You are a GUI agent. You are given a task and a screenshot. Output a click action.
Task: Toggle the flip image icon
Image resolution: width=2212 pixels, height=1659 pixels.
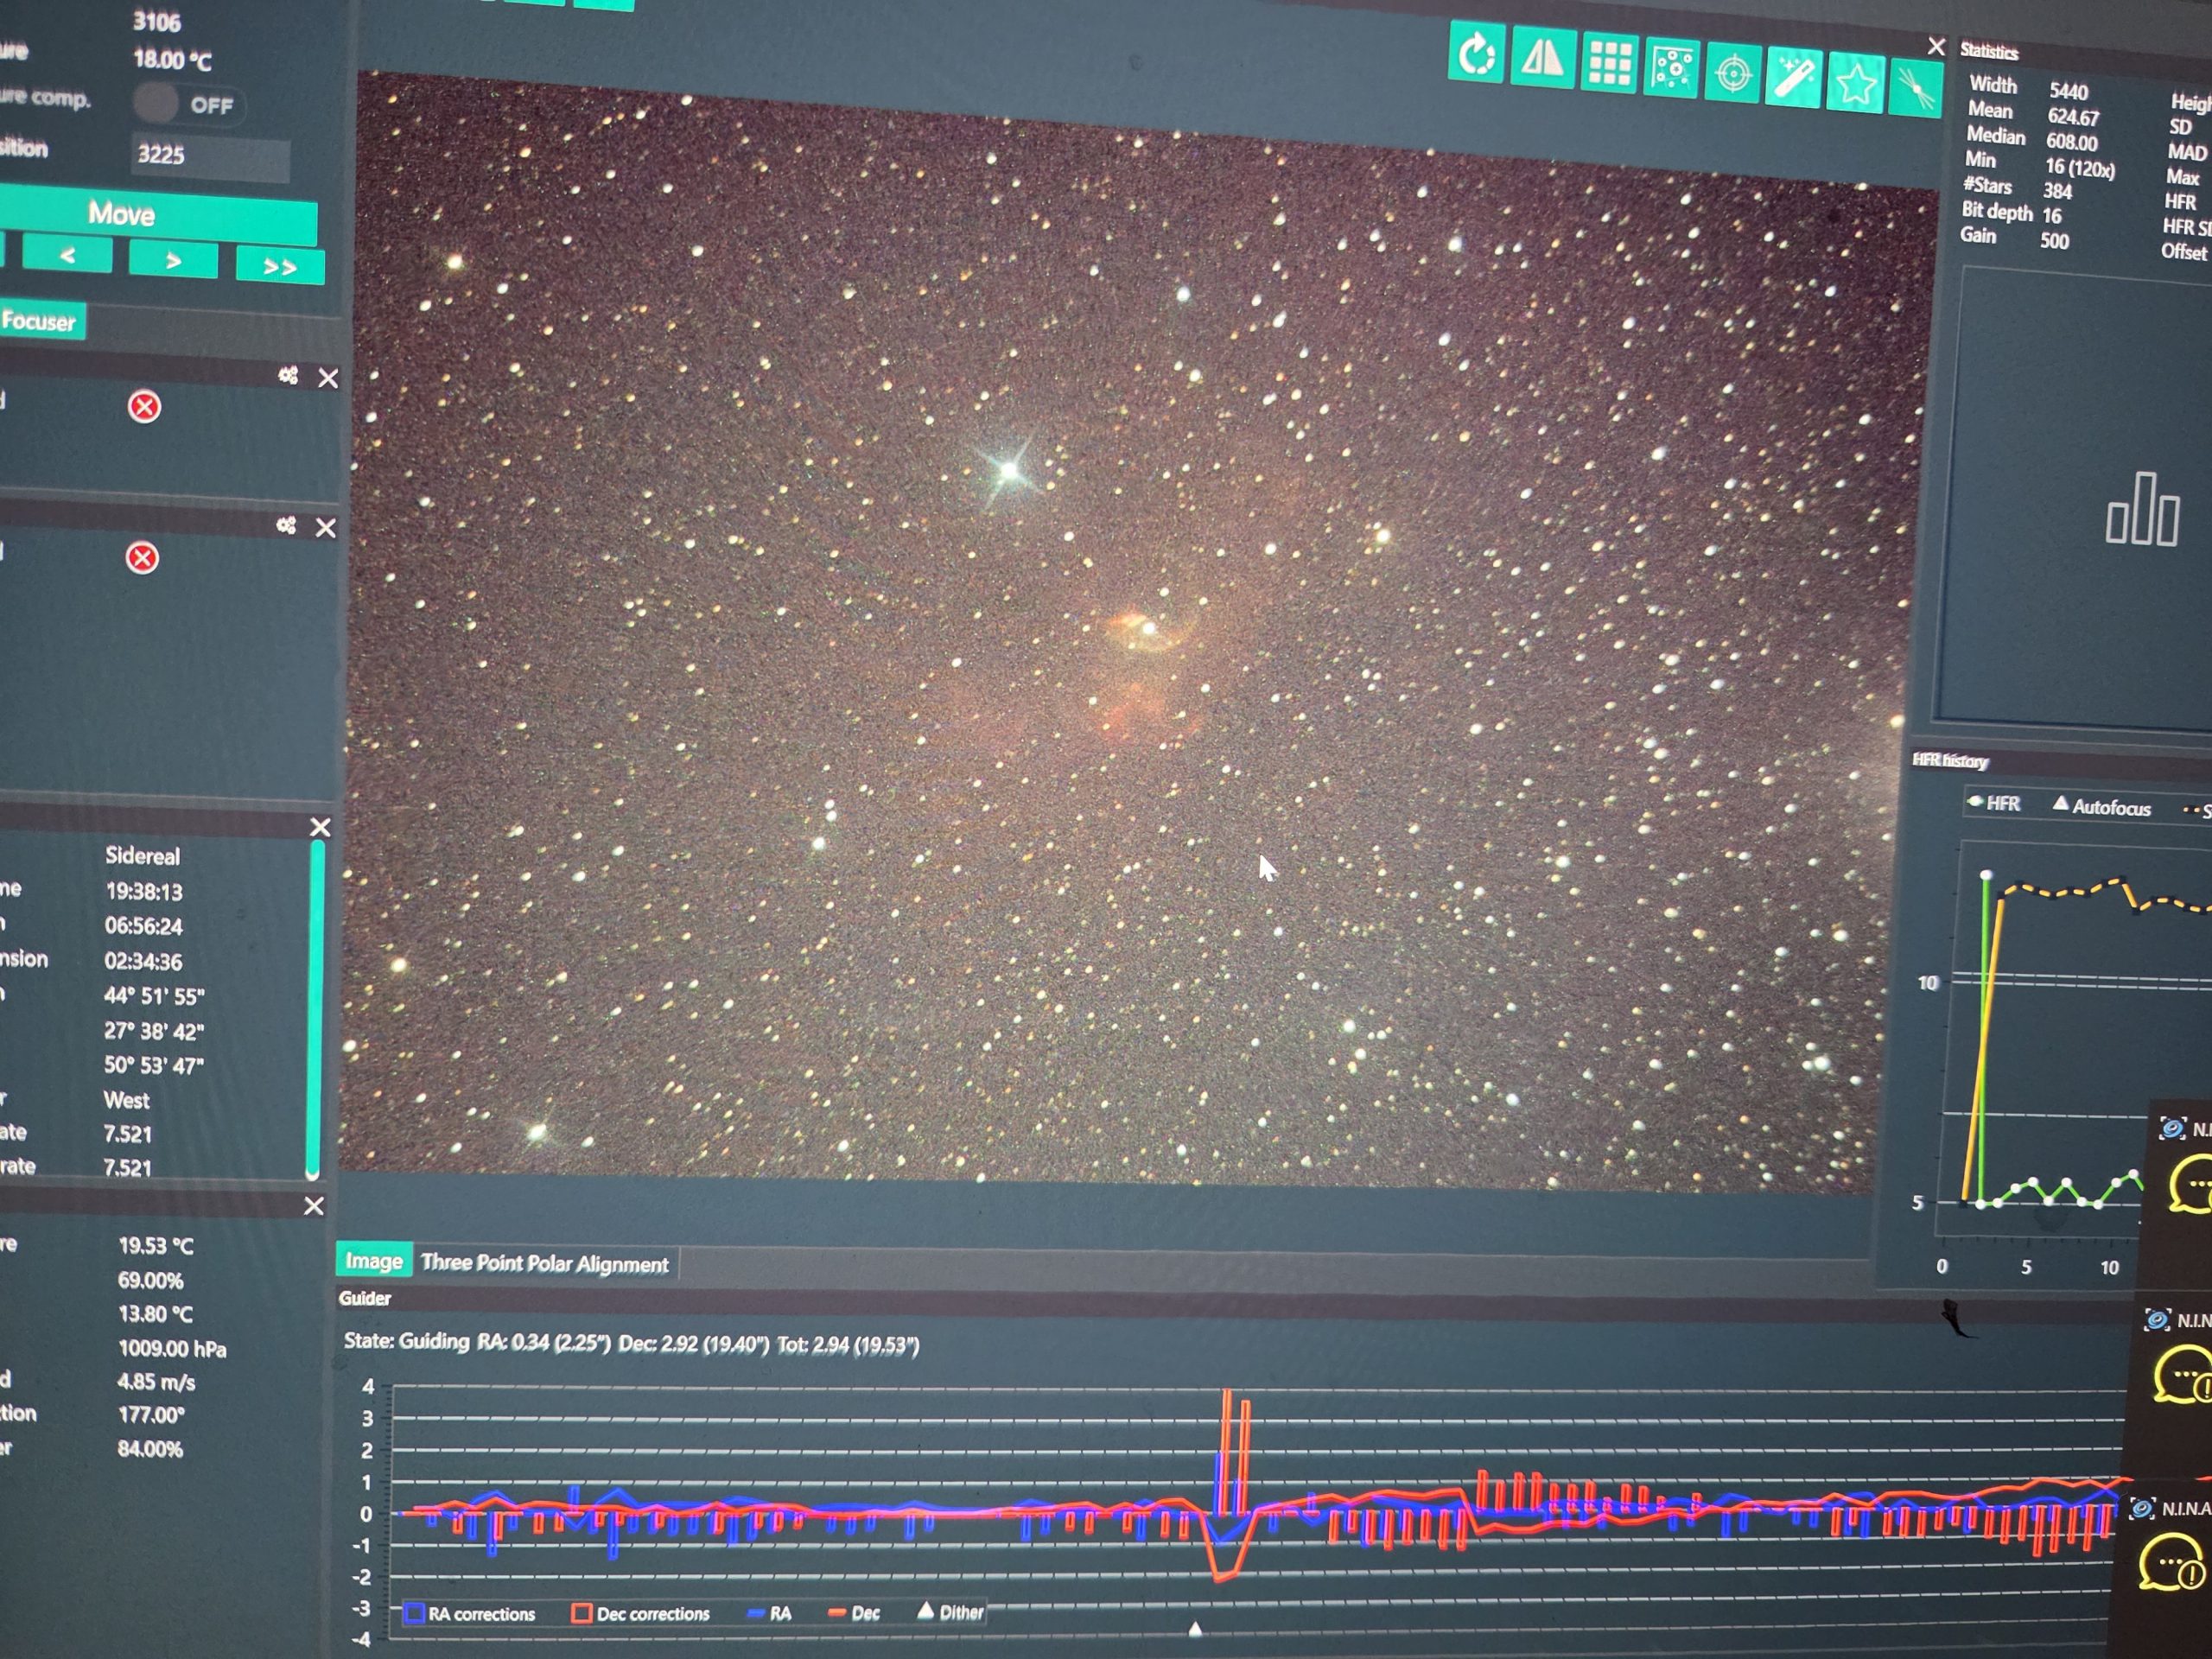point(1542,59)
